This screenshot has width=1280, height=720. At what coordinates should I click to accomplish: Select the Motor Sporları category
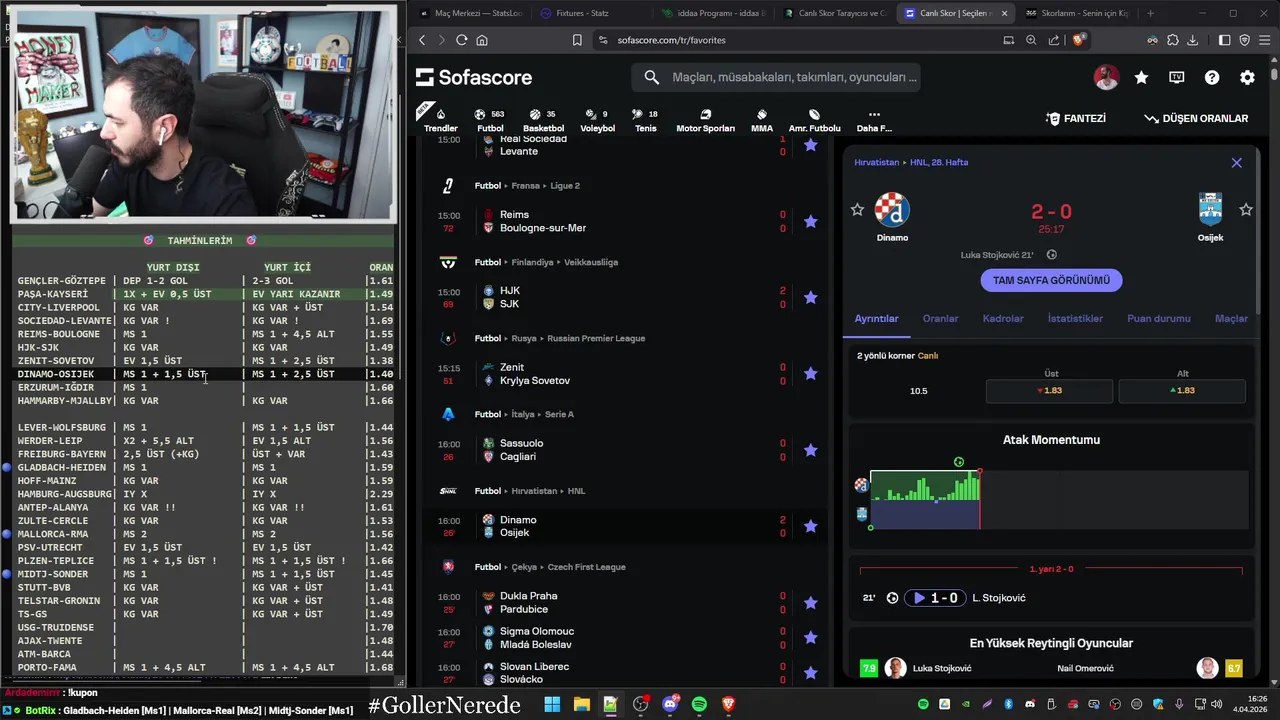tap(705, 120)
